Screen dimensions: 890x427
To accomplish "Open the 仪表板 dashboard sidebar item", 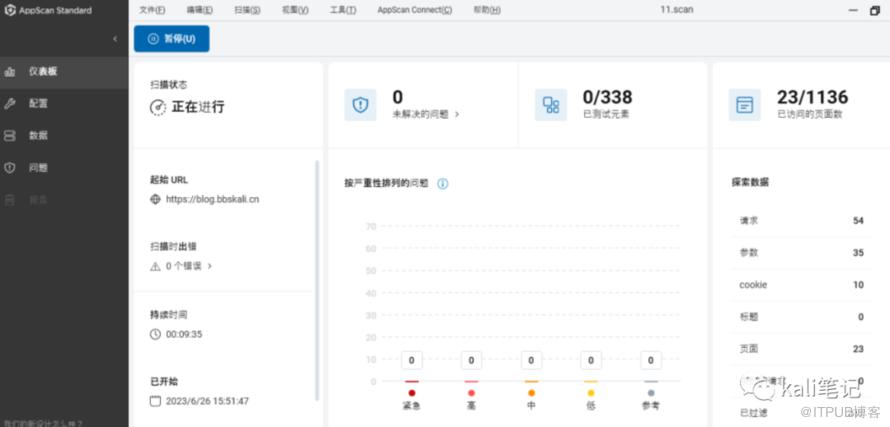I will pyautogui.click(x=64, y=72).
